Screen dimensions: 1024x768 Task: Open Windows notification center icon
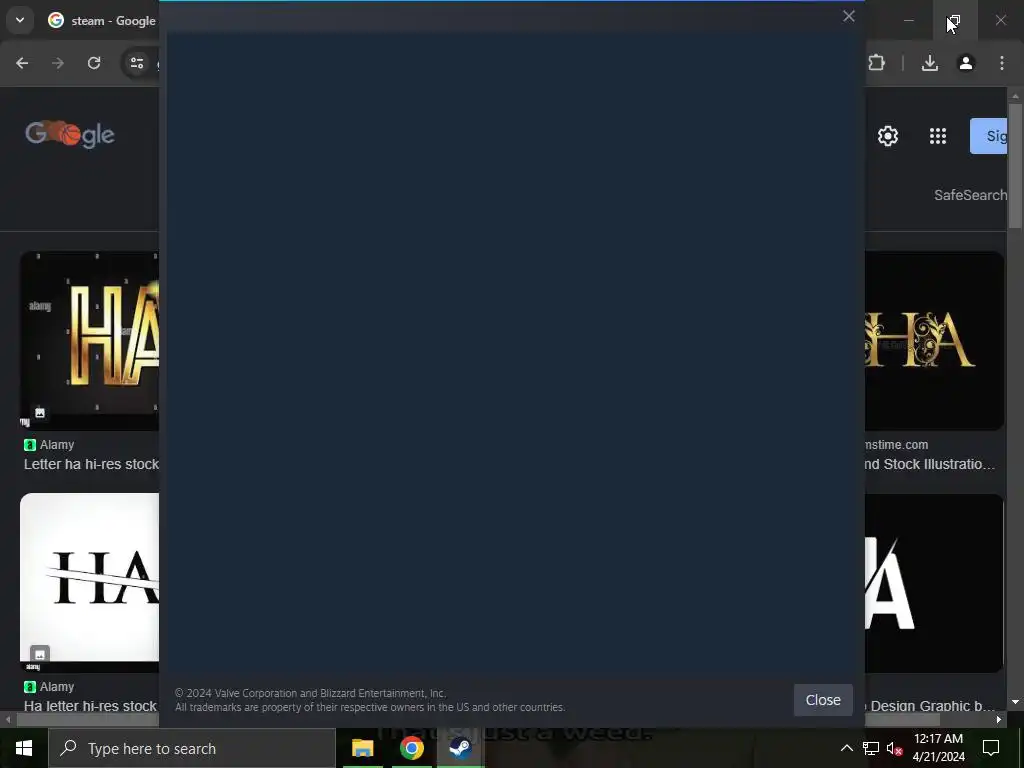pos(991,748)
